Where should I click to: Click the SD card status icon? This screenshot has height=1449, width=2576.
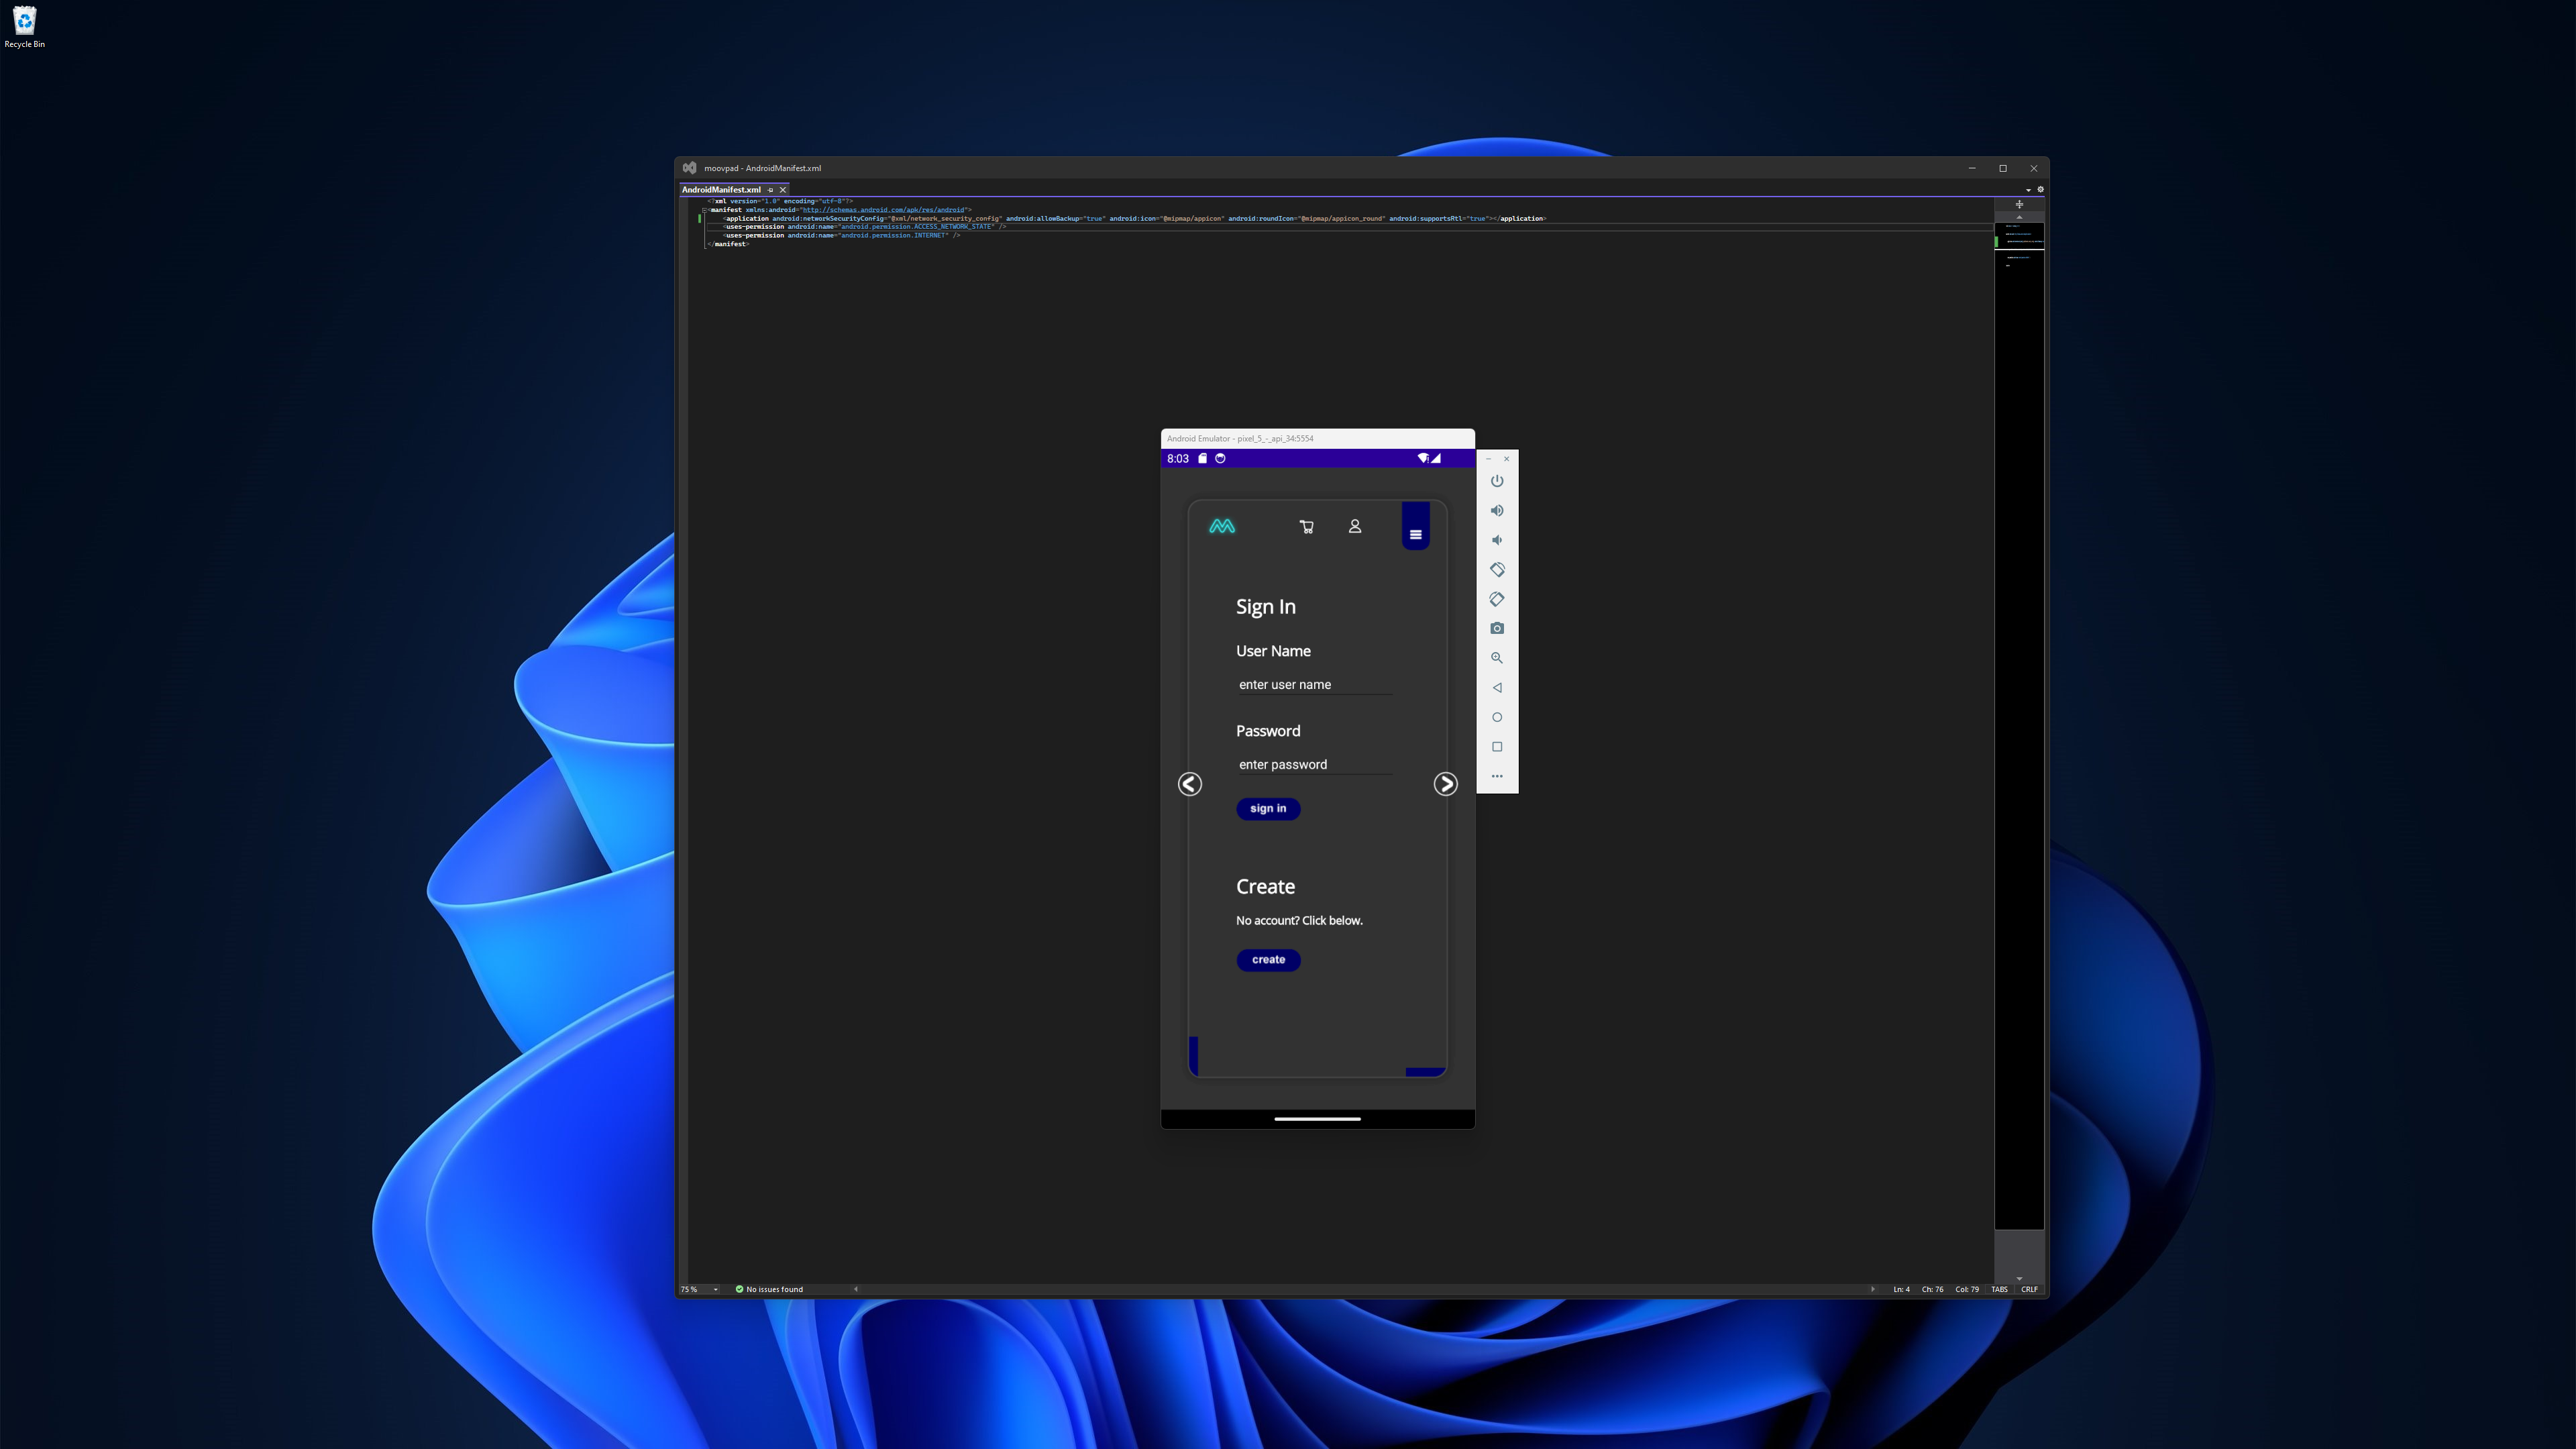[x=1203, y=459]
